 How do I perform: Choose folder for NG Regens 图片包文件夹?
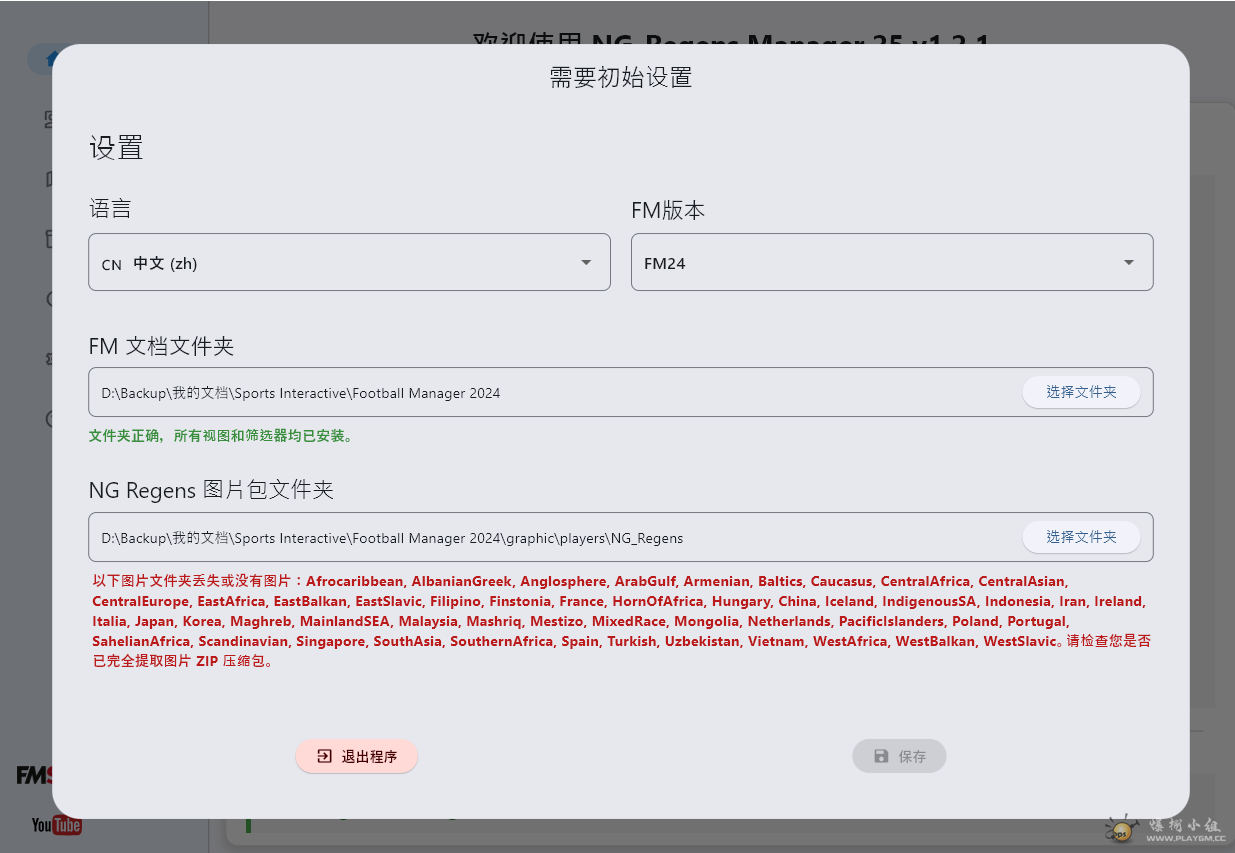tap(1081, 537)
